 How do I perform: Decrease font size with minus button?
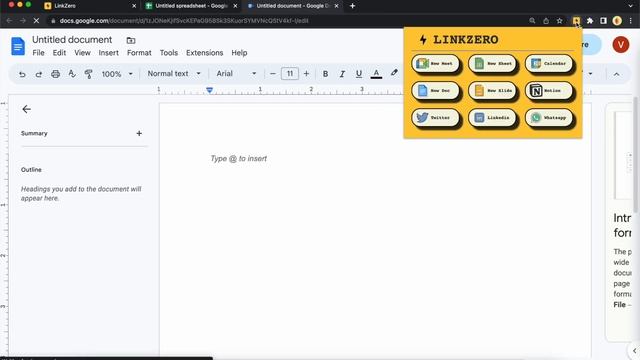273,74
